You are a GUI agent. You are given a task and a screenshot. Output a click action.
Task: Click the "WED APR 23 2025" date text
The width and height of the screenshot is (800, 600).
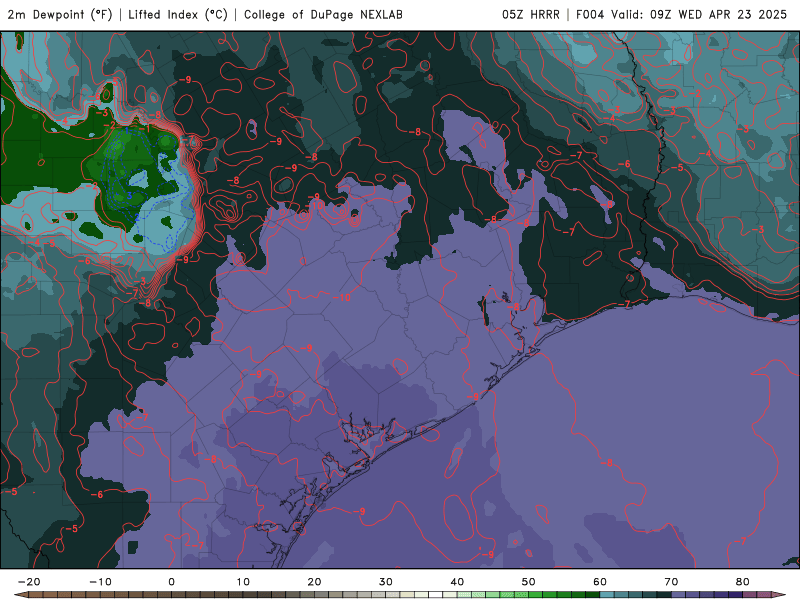click(732, 15)
